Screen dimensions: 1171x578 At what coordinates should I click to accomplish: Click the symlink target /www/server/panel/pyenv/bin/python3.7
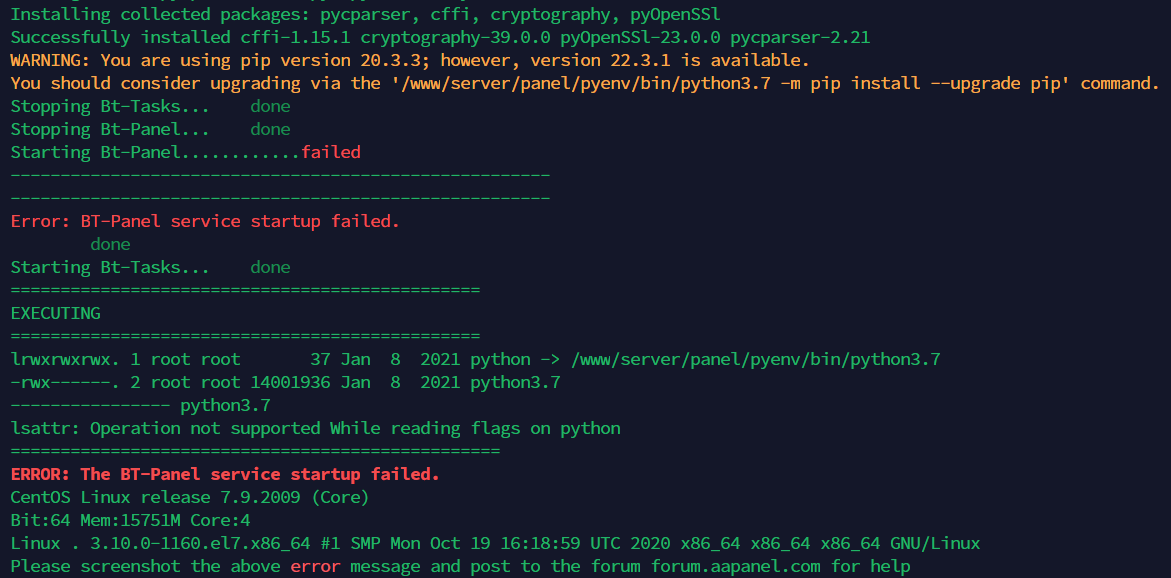(x=755, y=359)
